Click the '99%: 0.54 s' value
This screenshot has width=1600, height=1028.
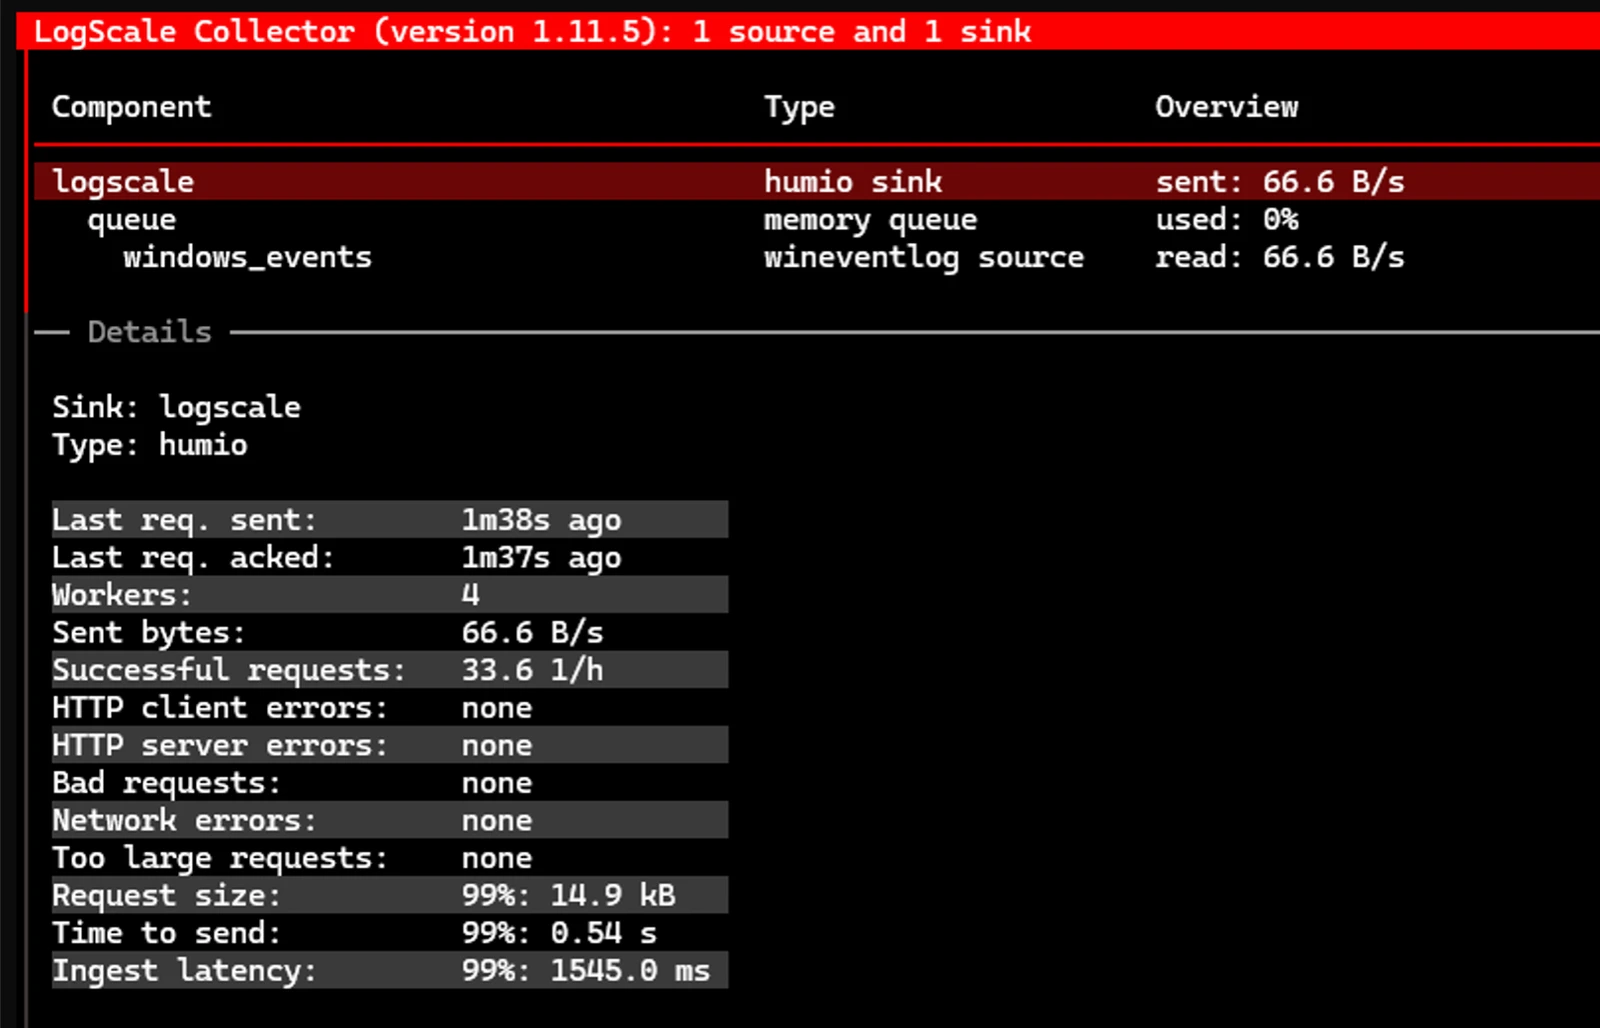(x=559, y=933)
